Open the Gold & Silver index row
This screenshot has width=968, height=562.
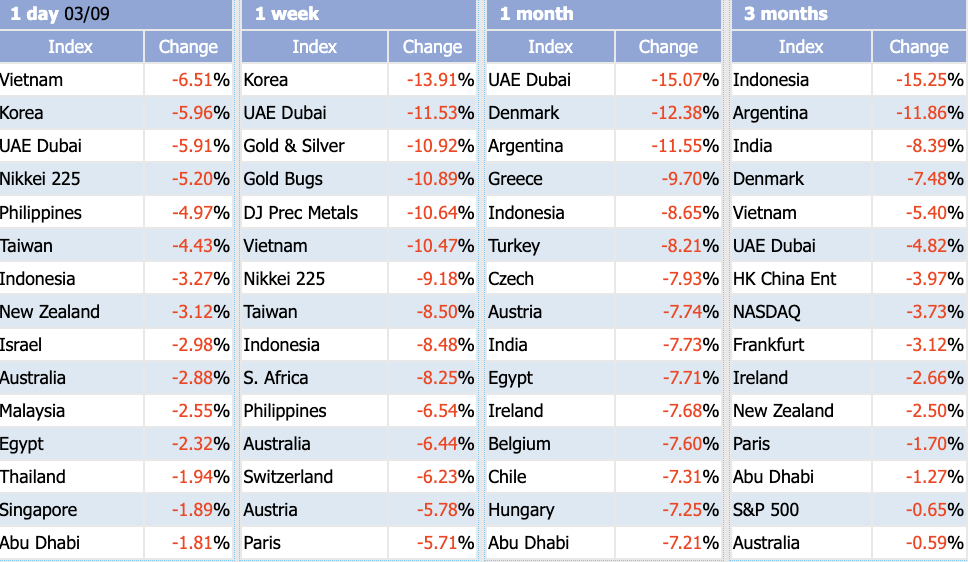coord(294,146)
